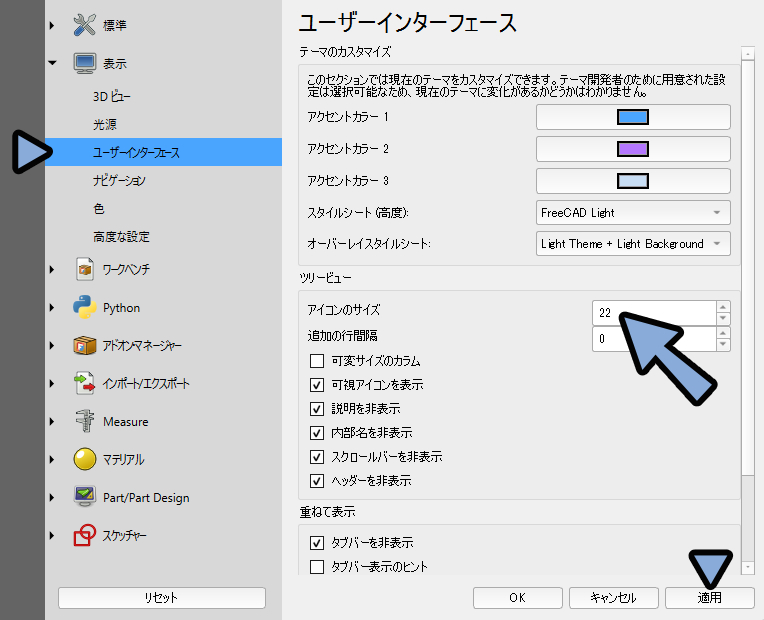The image size is (764, 620).
Task: Click the スケッチャー red shapes icon
Action: [x=85, y=535]
